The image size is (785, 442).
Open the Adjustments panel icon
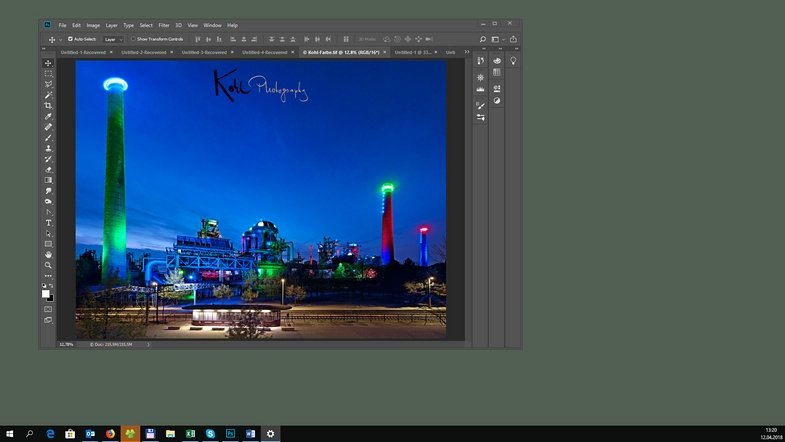click(497, 101)
